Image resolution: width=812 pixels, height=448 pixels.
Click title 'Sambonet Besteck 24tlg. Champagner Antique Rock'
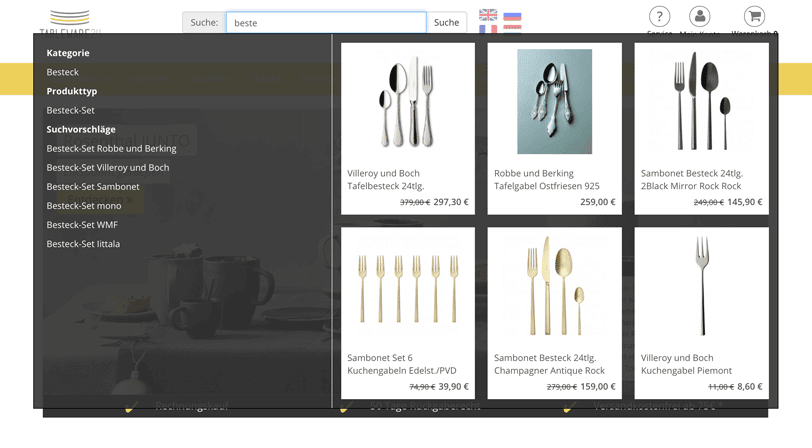549,364
